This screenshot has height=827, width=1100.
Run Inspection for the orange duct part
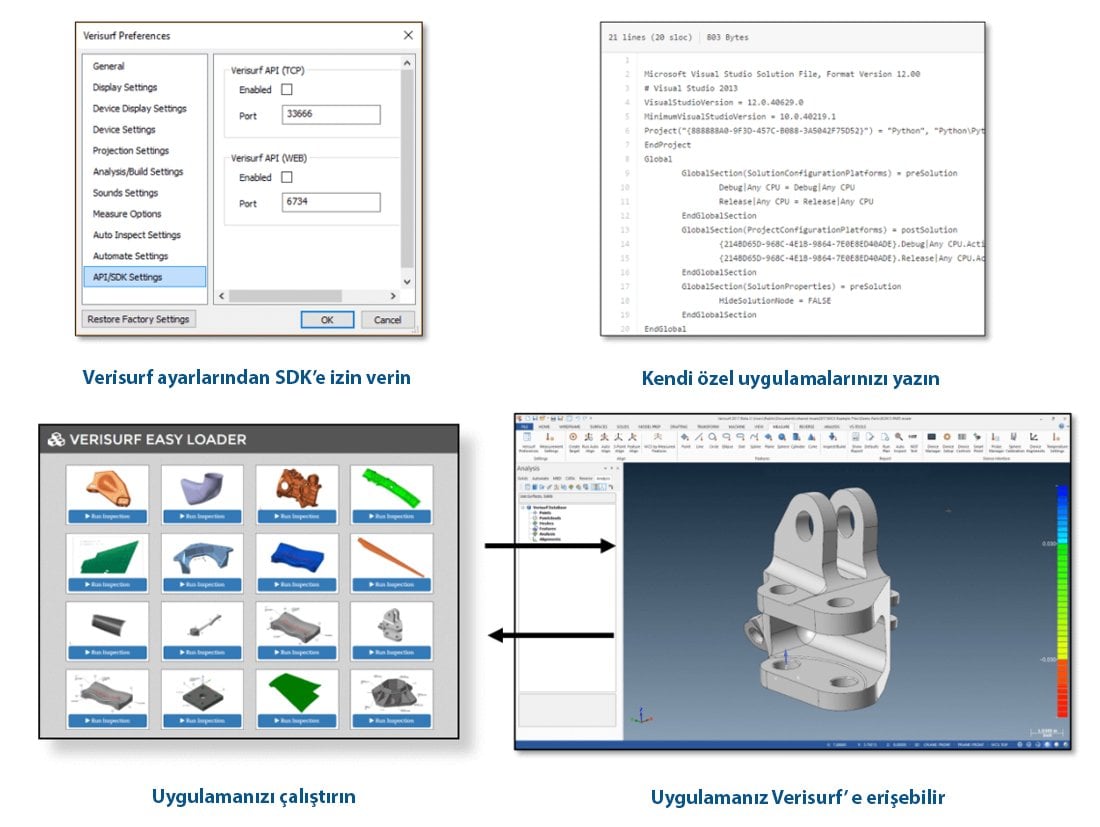(107, 516)
